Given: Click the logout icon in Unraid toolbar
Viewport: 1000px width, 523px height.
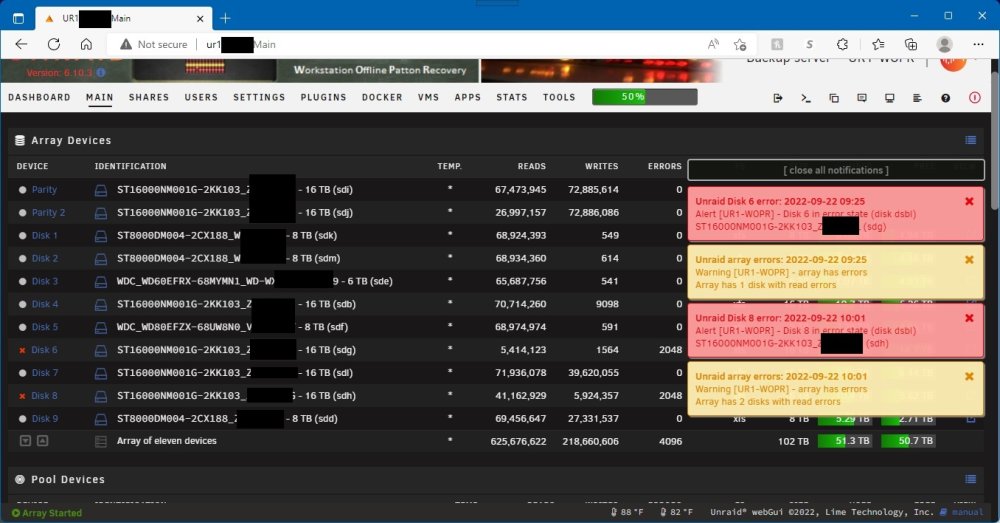Looking at the screenshot, I should click(777, 98).
